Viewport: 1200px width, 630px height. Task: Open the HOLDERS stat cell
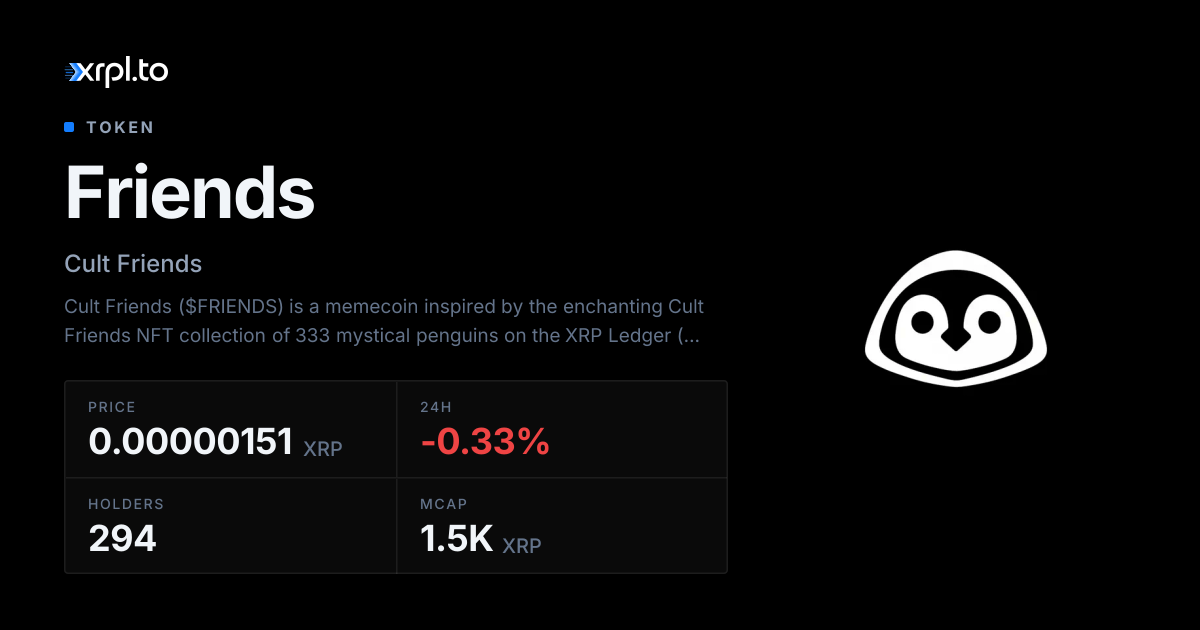click(231, 525)
